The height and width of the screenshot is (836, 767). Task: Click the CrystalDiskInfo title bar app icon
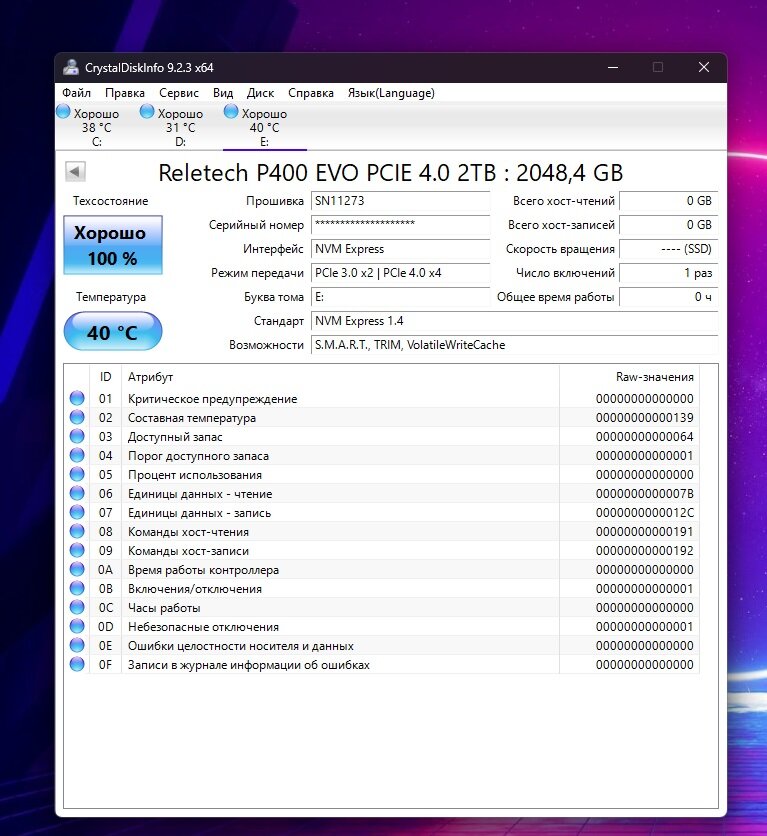(71, 67)
